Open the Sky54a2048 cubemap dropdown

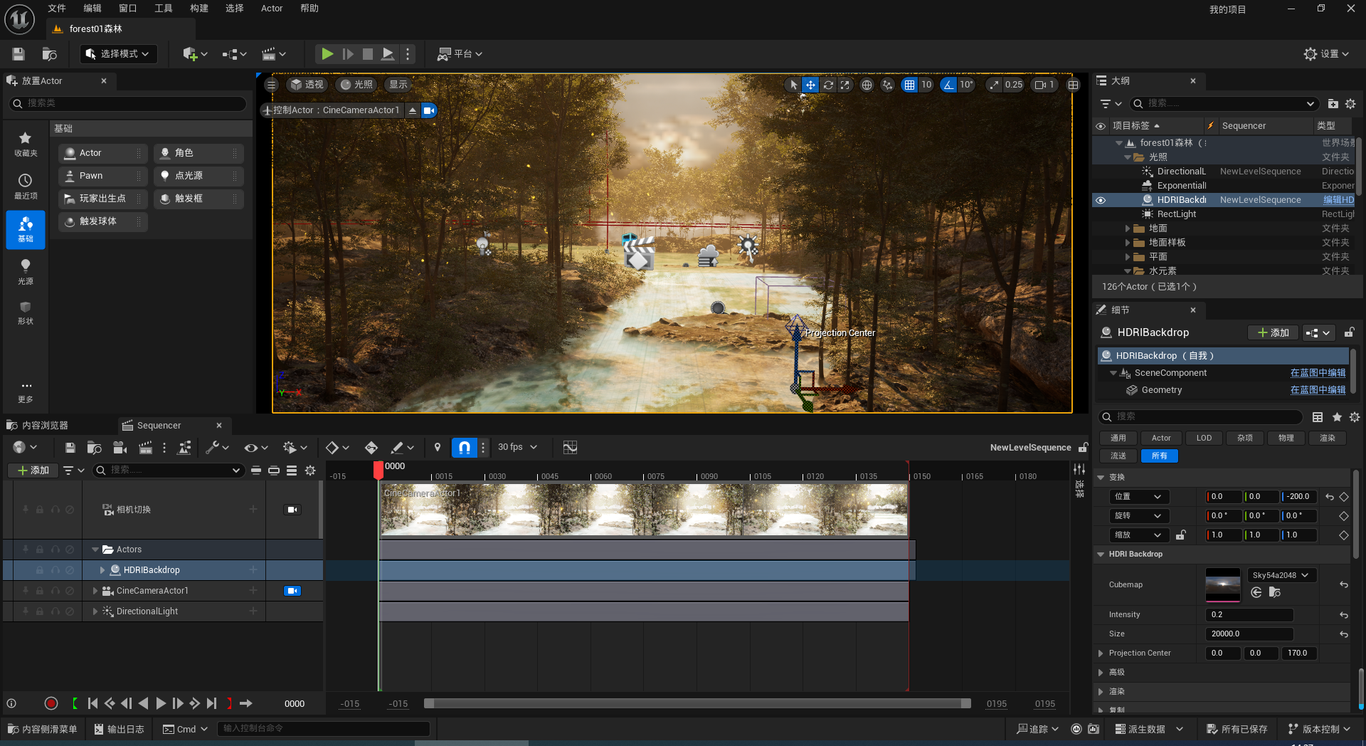click(1281, 575)
